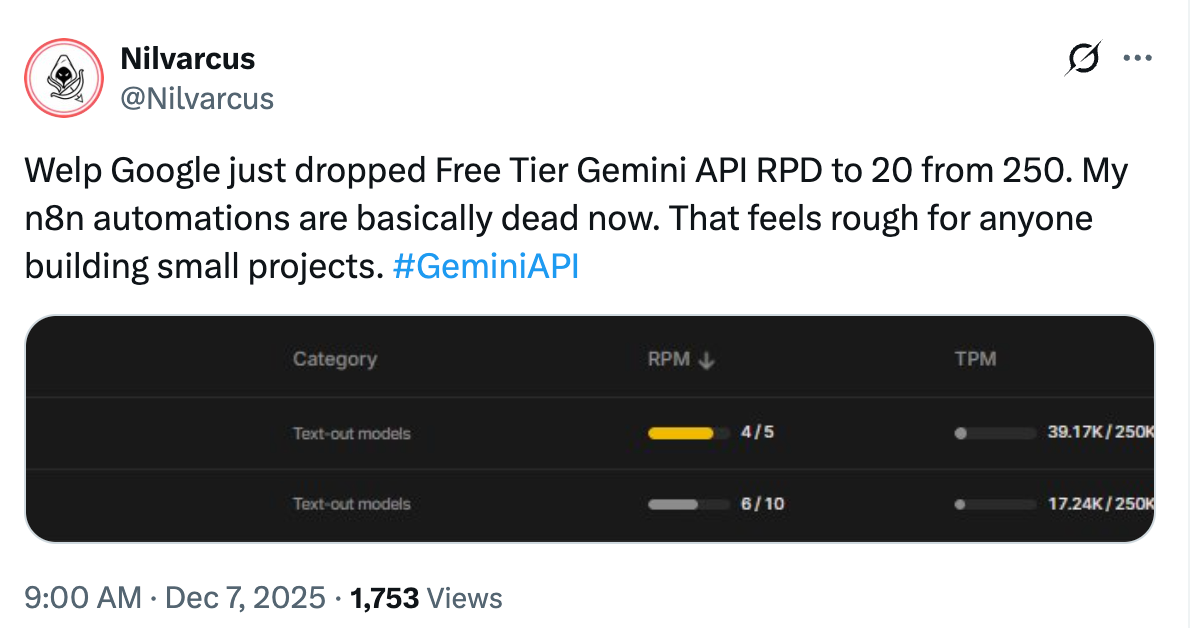Click the tweet body text

click(560, 218)
